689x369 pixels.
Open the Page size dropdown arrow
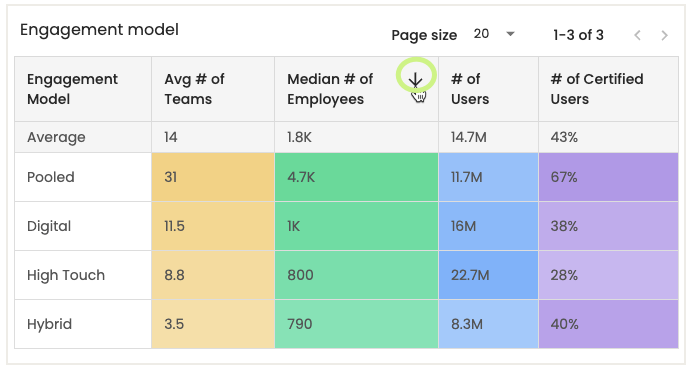point(510,34)
